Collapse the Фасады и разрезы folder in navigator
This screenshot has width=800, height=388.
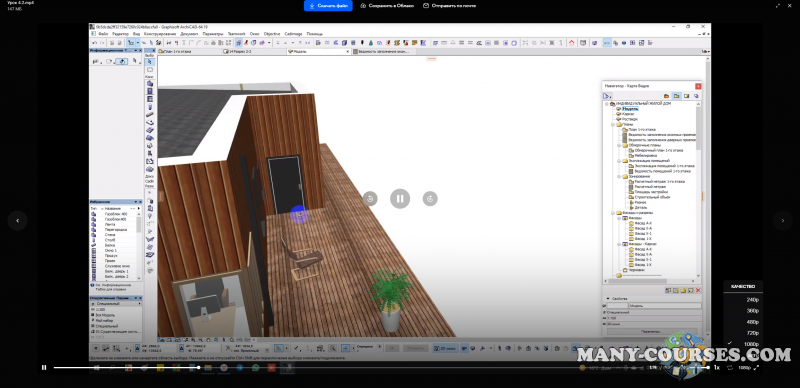tap(612, 212)
